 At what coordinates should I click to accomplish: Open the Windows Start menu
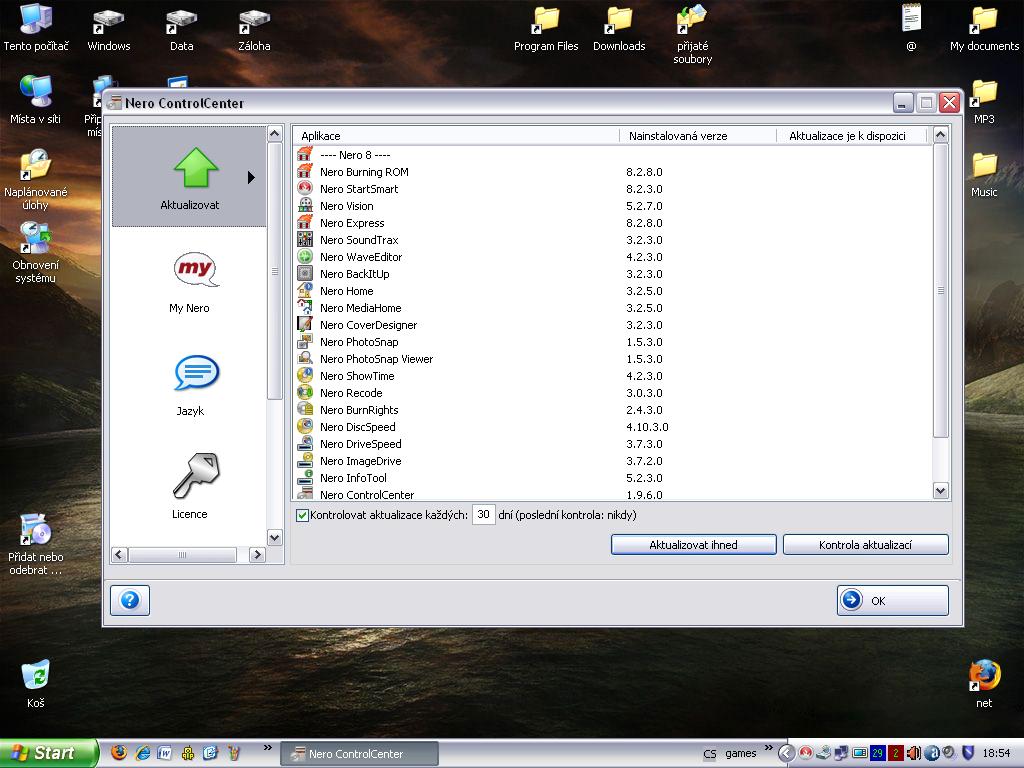[48, 753]
